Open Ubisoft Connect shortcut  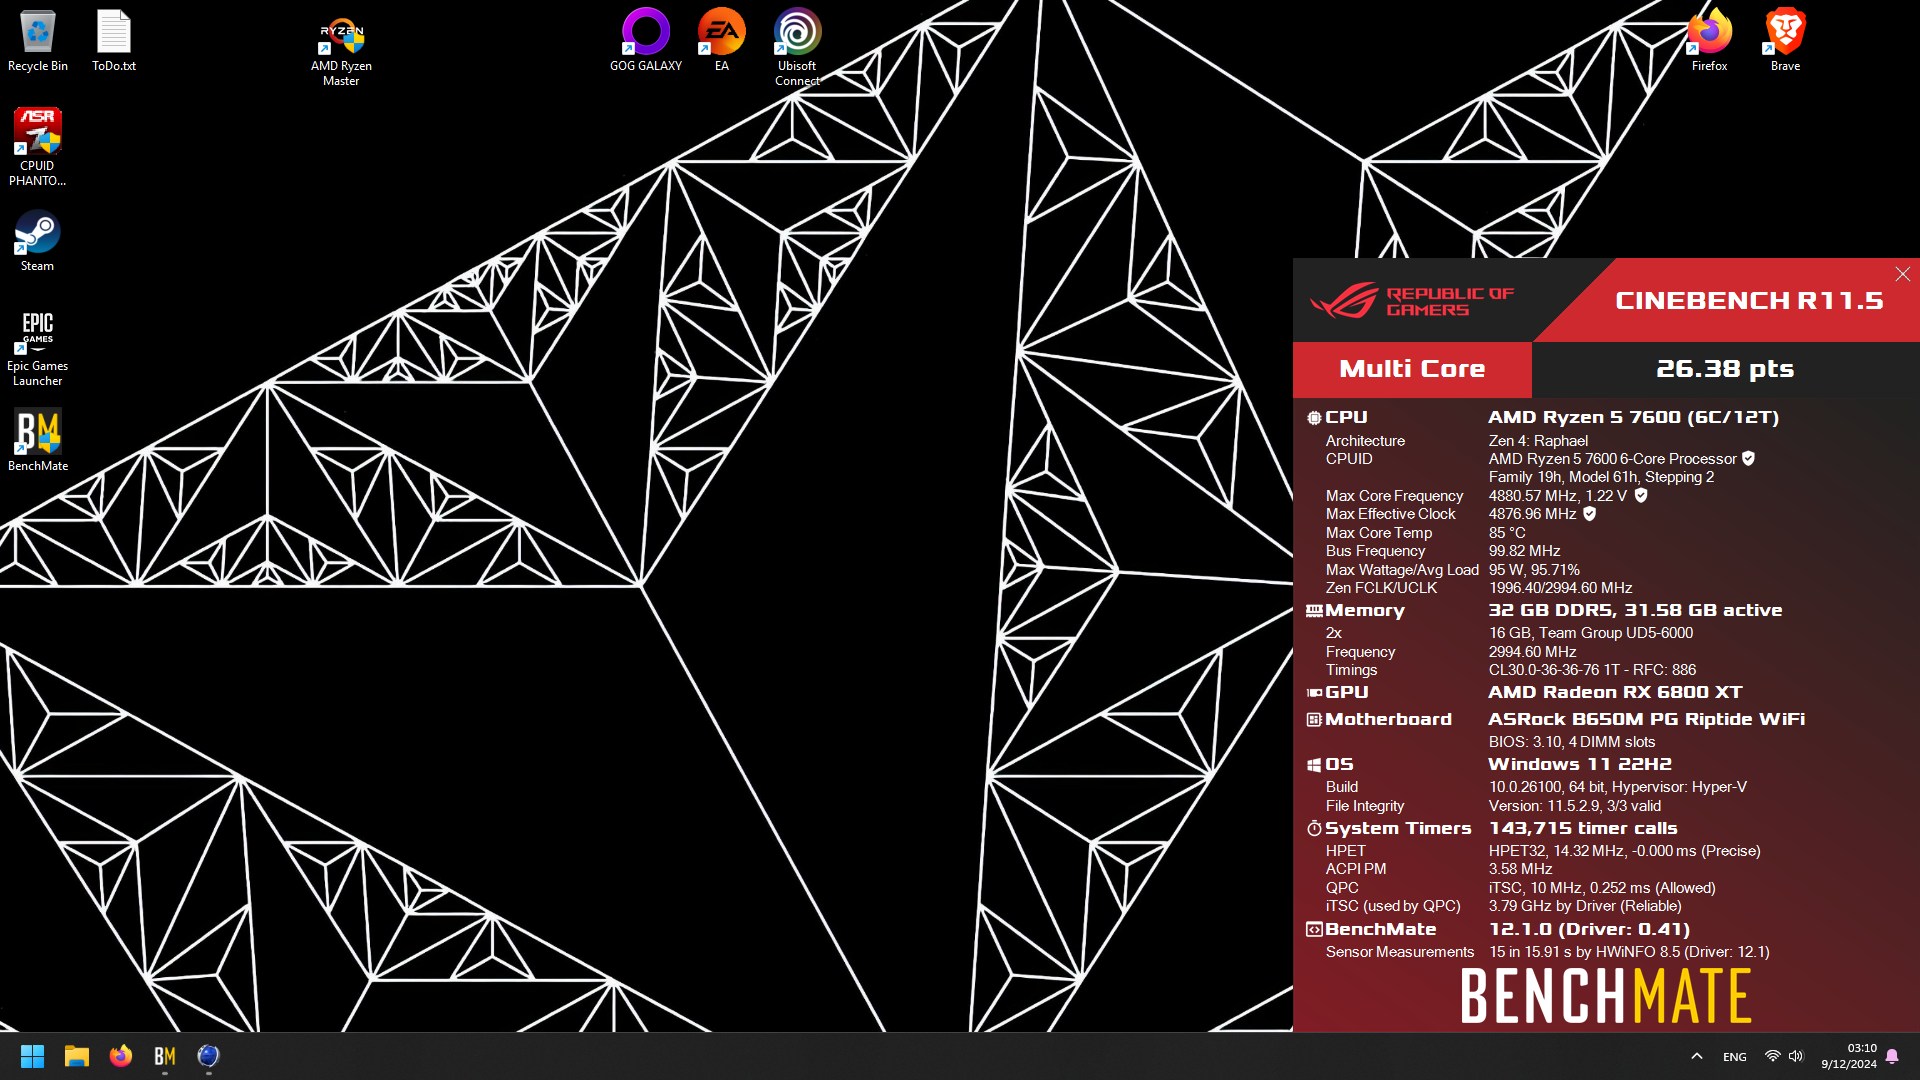(x=797, y=48)
